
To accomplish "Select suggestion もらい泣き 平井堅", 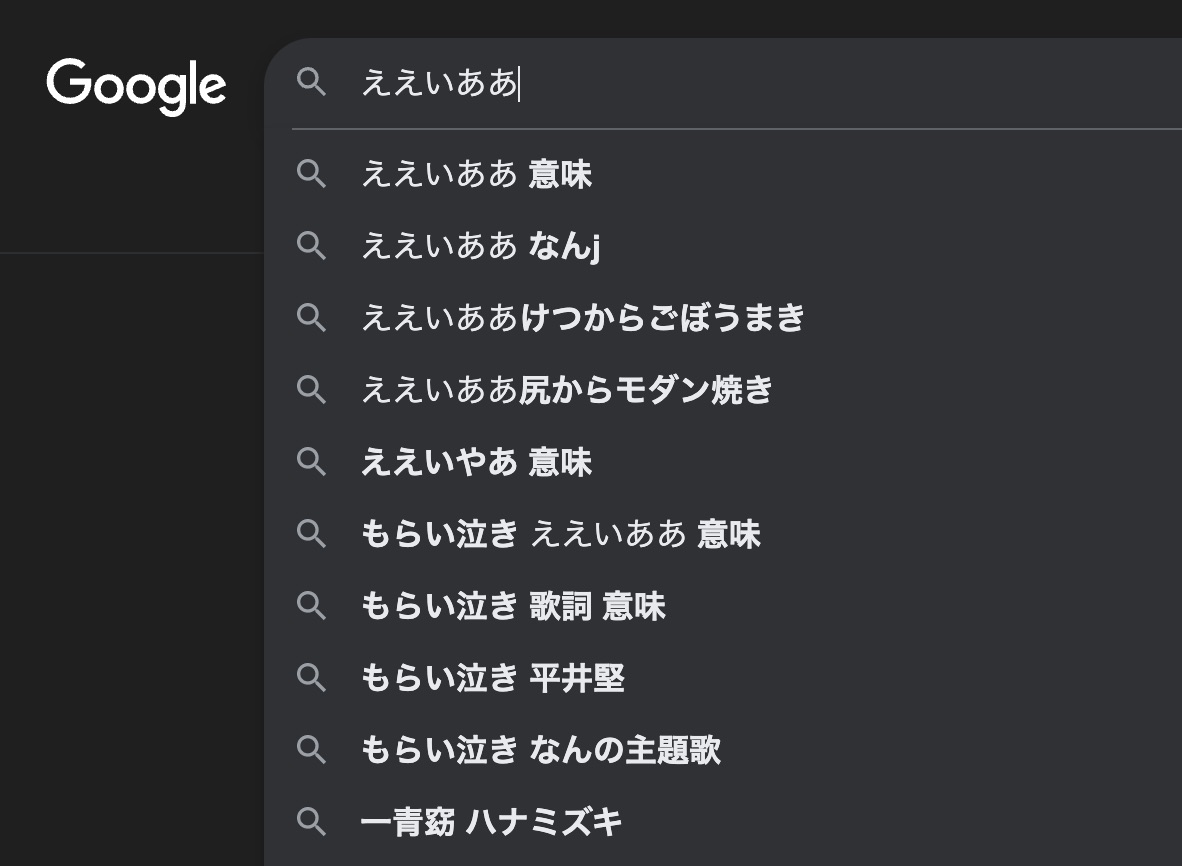I will pos(493,679).
